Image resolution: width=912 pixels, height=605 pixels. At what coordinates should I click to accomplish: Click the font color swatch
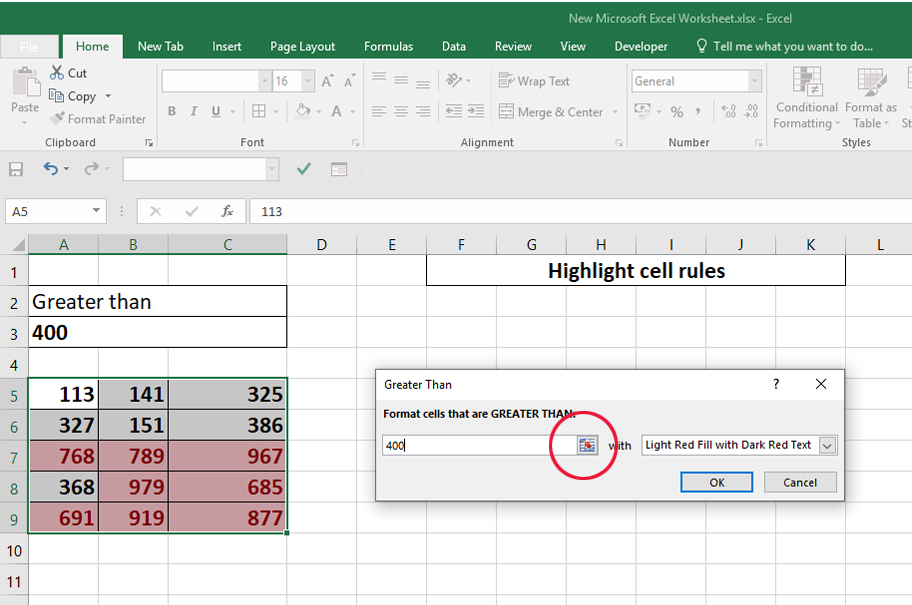click(338, 112)
